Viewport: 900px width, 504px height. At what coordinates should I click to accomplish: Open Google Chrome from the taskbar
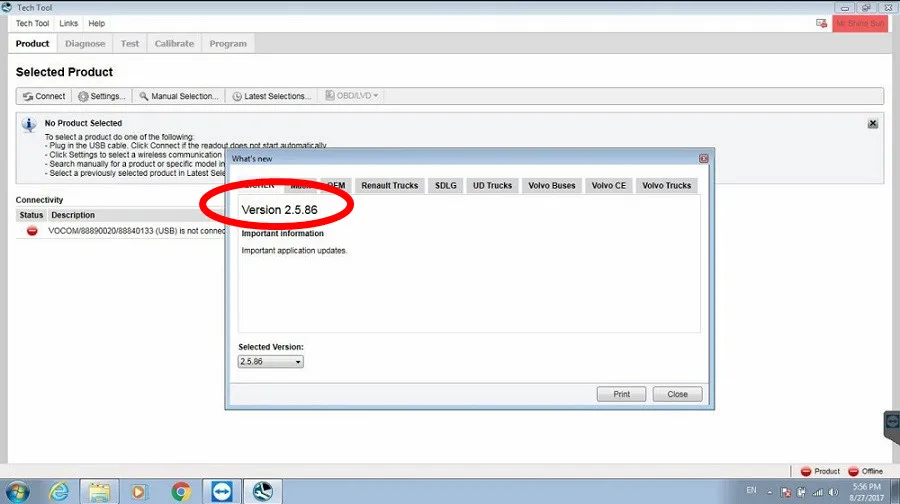click(x=181, y=491)
